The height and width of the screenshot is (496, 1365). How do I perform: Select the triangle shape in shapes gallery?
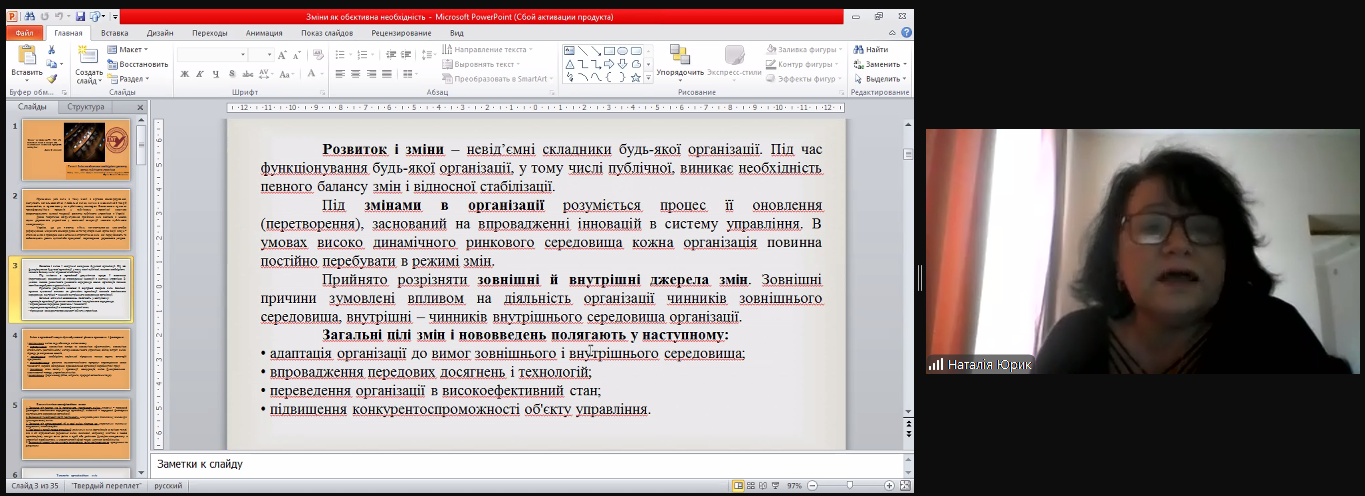pos(569,64)
